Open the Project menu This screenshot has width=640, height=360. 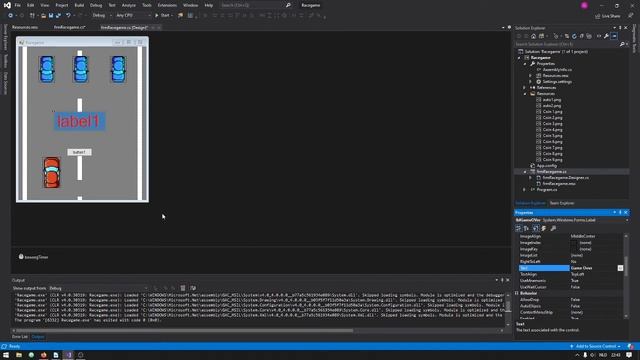(x=62, y=5)
